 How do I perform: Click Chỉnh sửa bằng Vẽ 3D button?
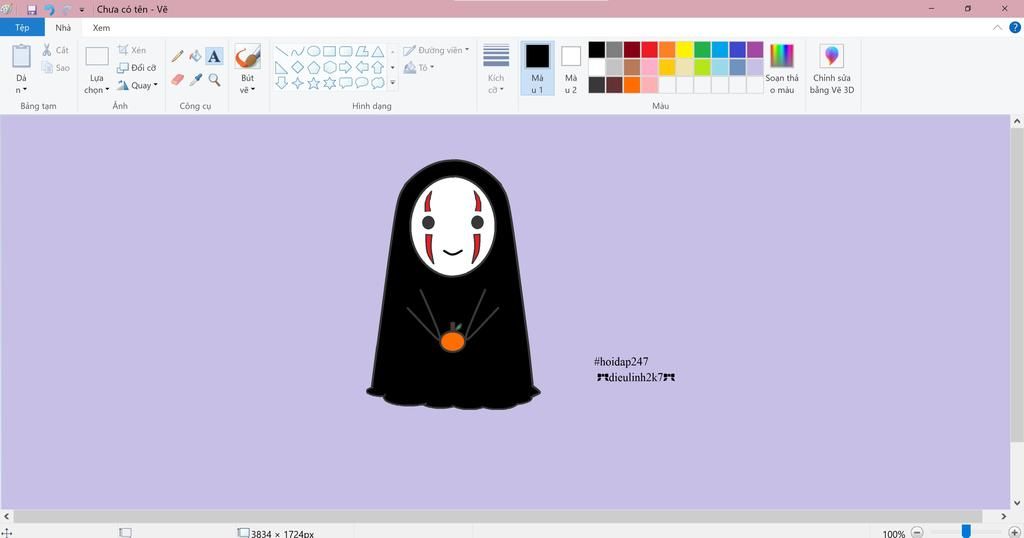coord(832,69)
